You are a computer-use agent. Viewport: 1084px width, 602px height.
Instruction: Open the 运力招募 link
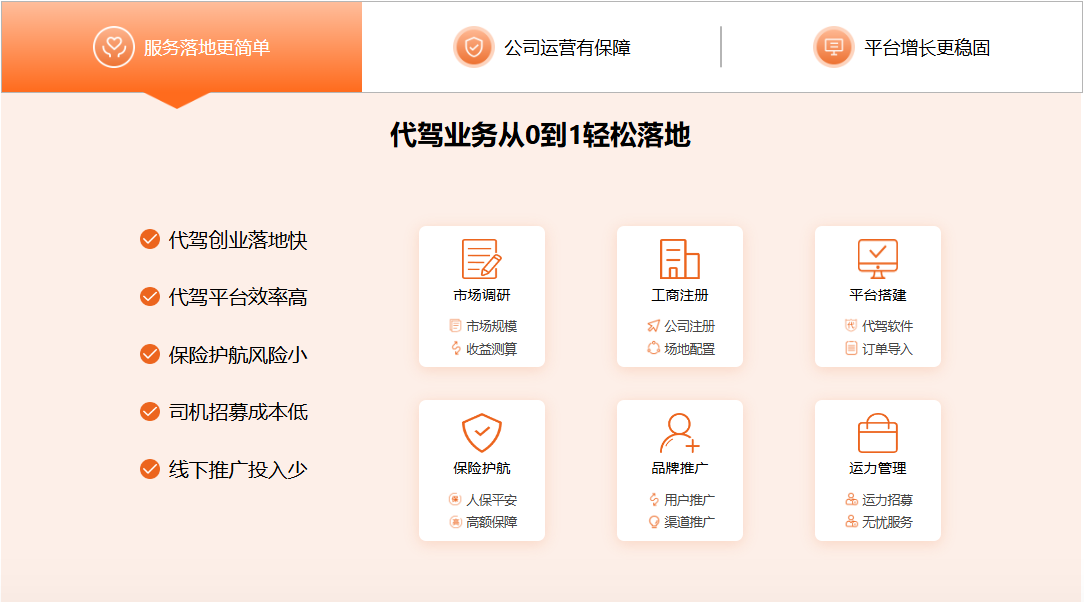click(x=887, y=500)
